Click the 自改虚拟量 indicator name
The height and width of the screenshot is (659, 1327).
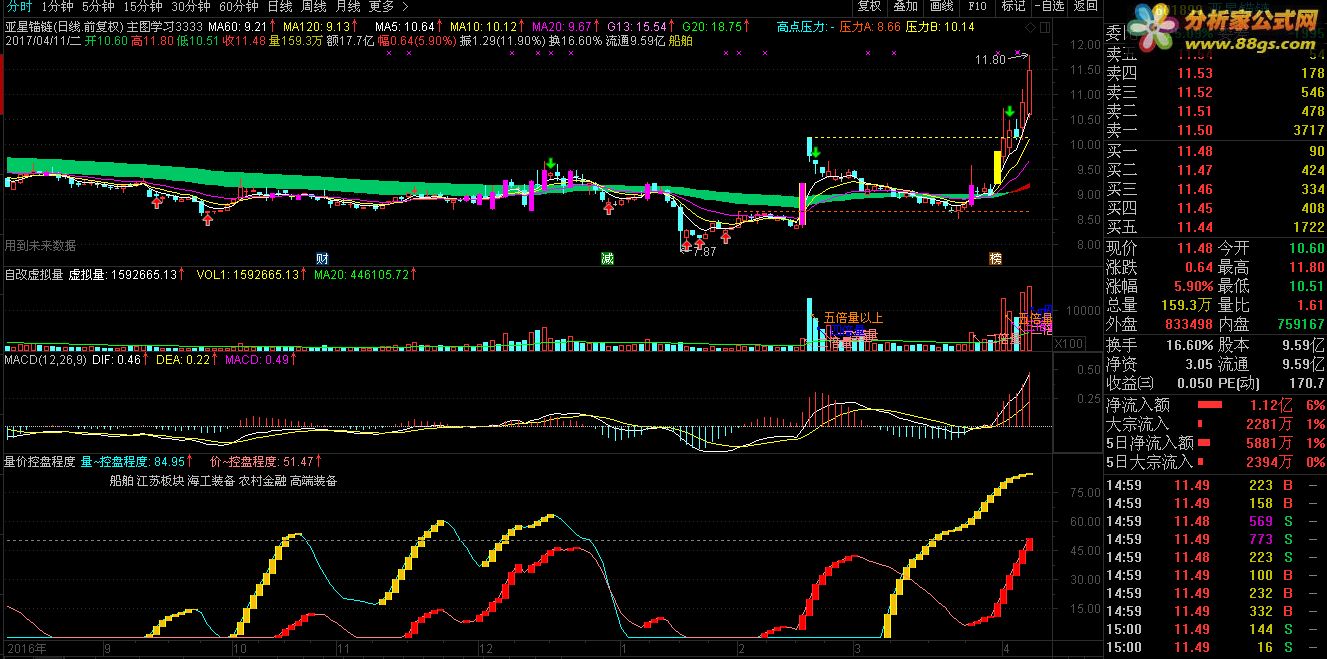click(33, 274)
